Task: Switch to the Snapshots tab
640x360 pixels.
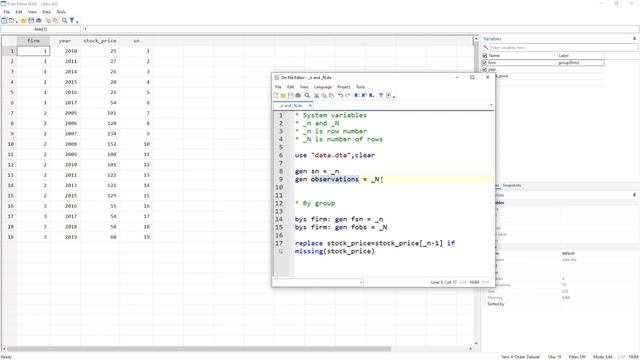Action: [x=512, y=185]
